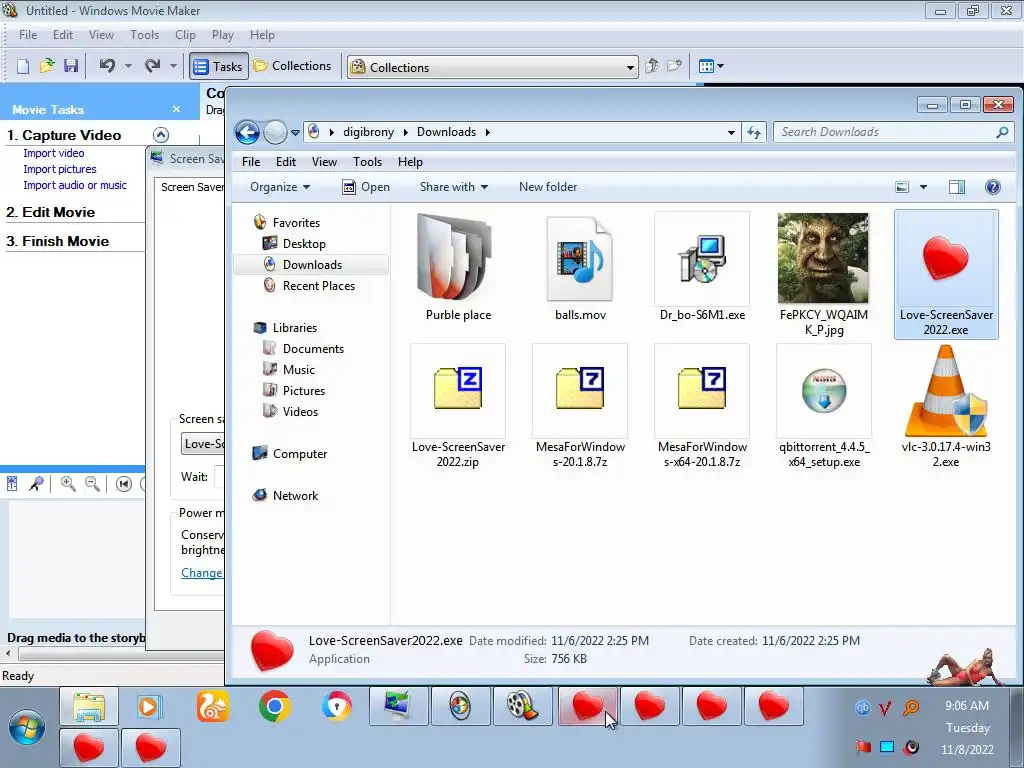
Task: Open Explorer Tools menu
Action: (367, 162)
